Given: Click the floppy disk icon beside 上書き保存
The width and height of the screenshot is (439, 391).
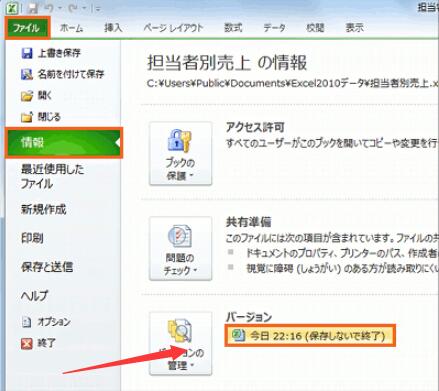Looking at the screenshot, I should (27, 53).
